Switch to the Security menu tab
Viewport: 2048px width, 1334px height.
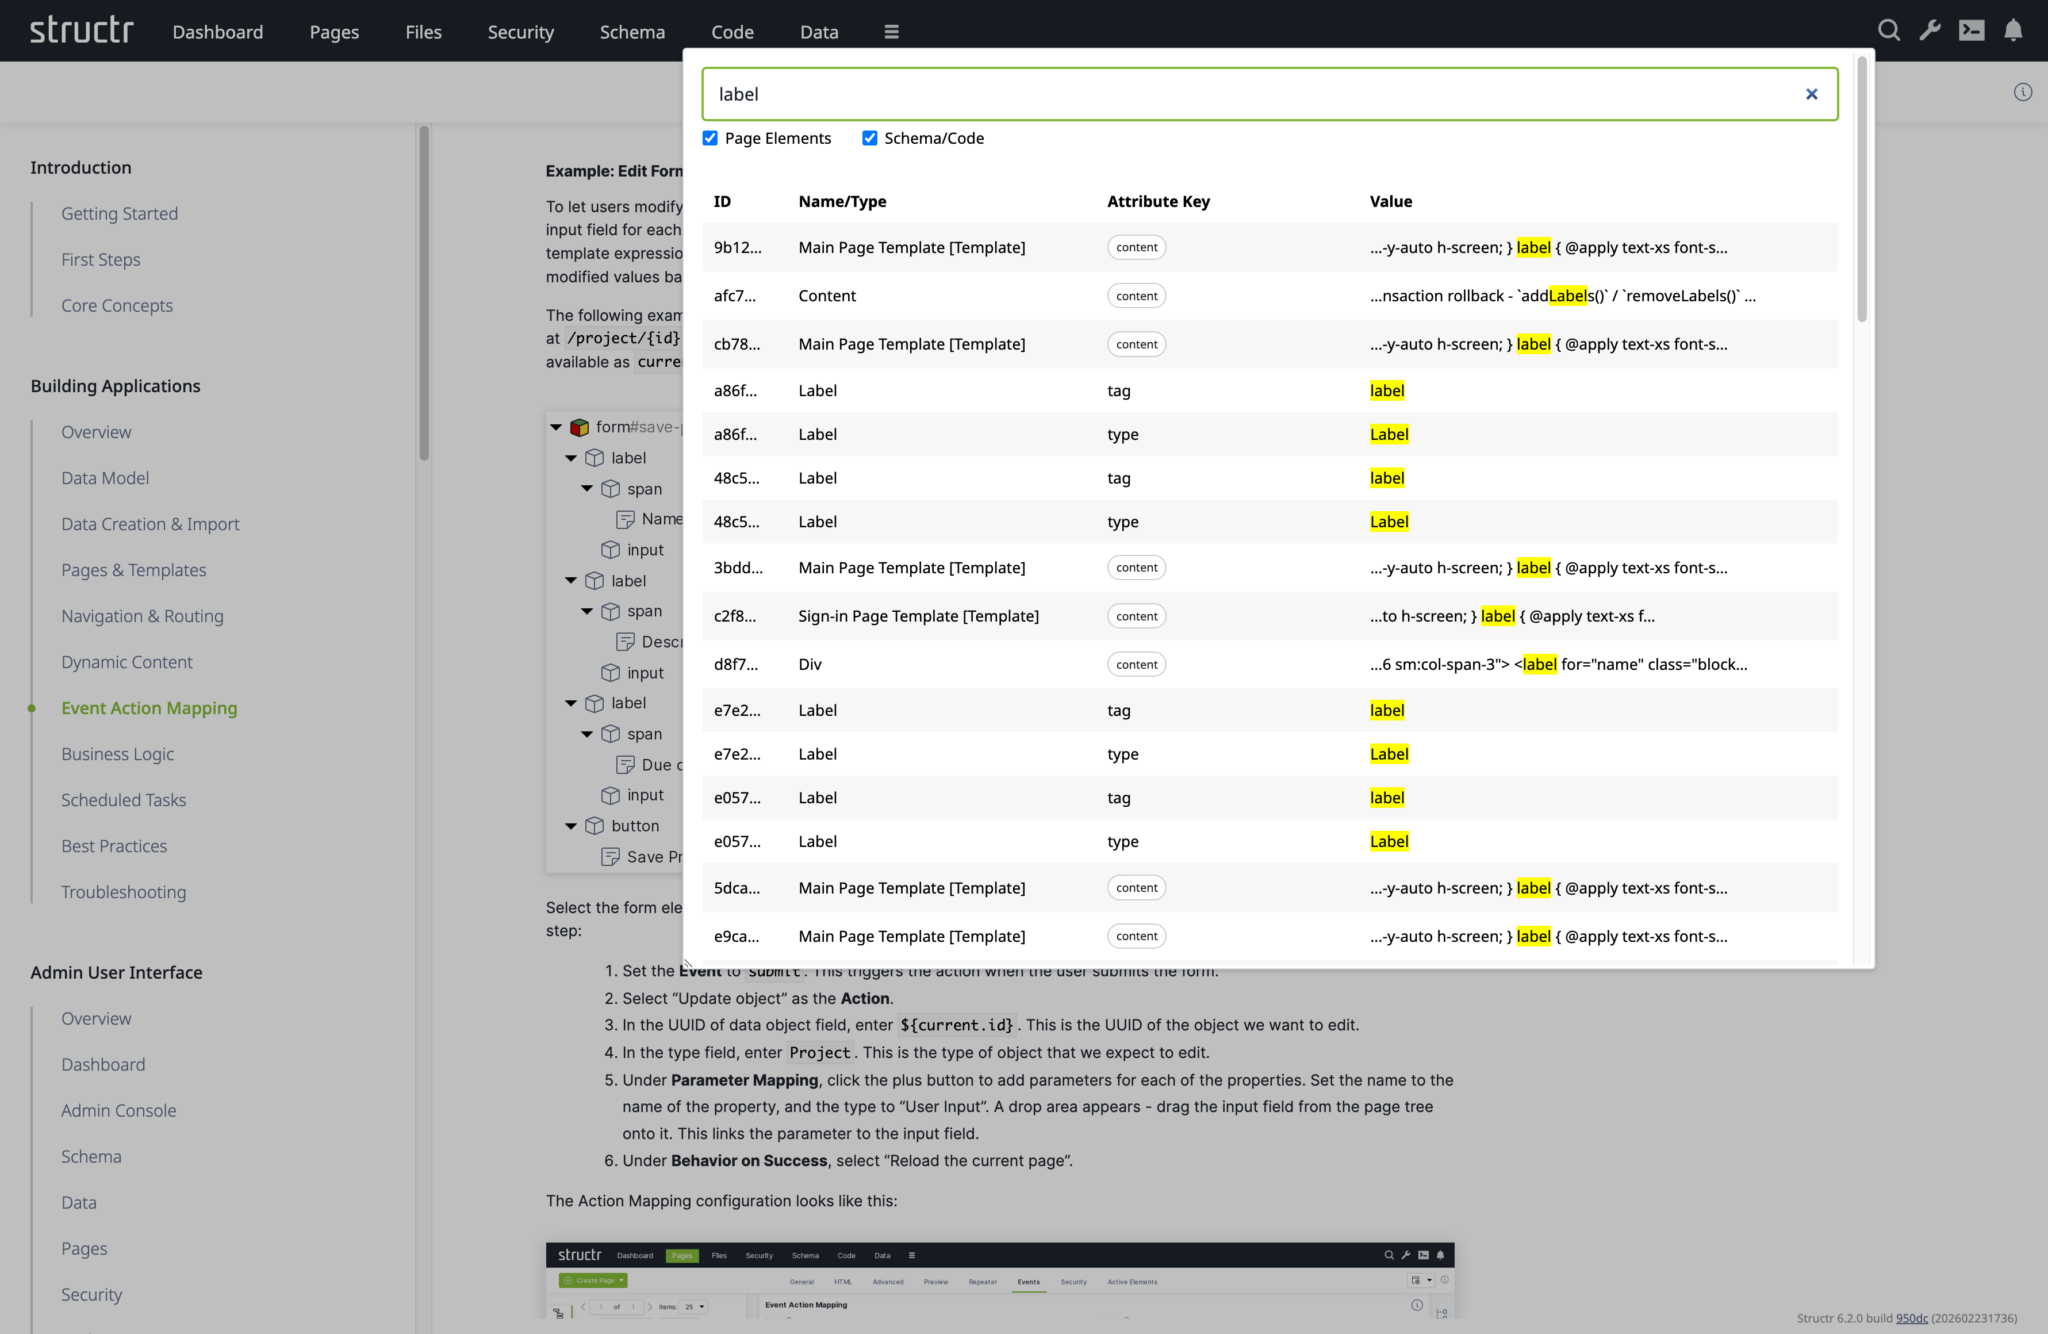coord(520,32)
